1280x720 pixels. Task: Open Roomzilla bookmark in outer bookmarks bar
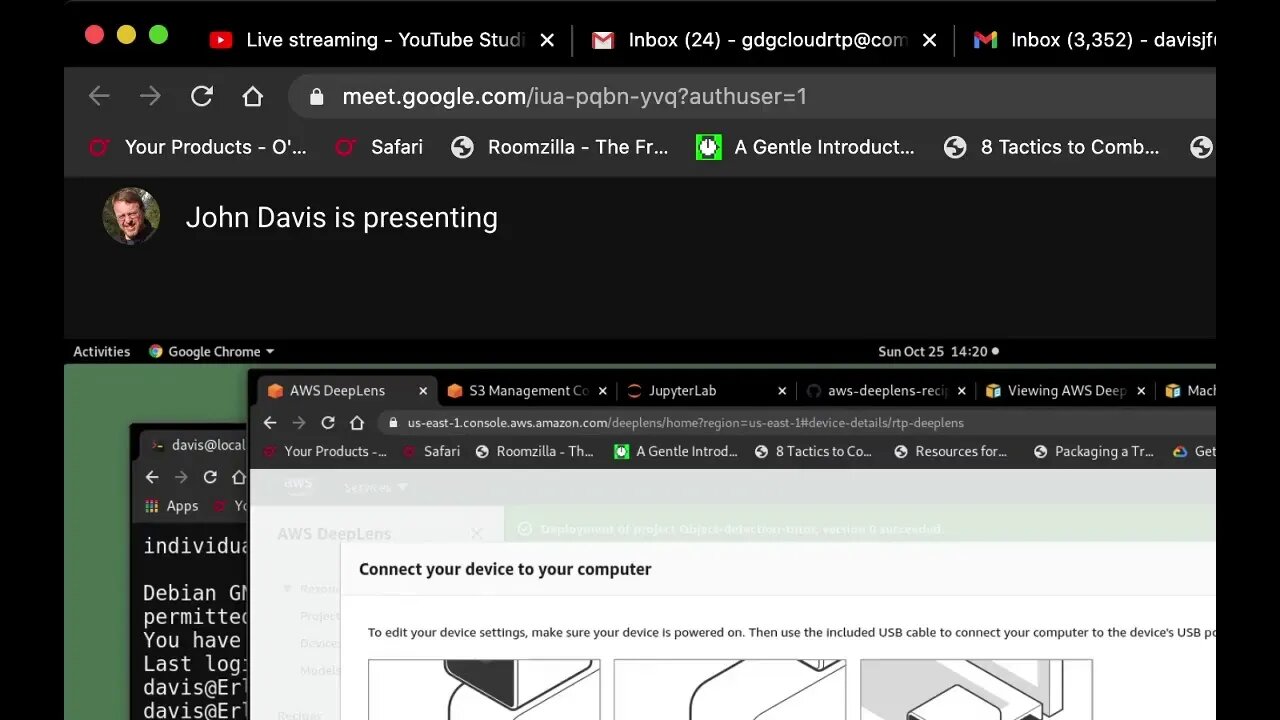coord(560,147)
